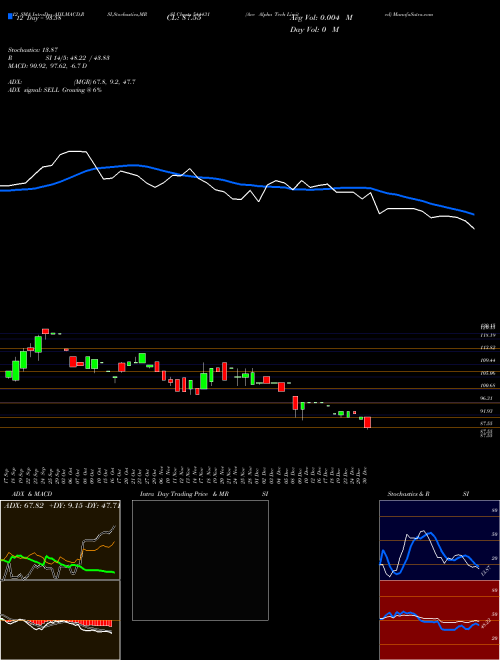
Task: Click the '(MGR) 67.8, 9.2, 47.7' ADX values
Action: (104, 82)
